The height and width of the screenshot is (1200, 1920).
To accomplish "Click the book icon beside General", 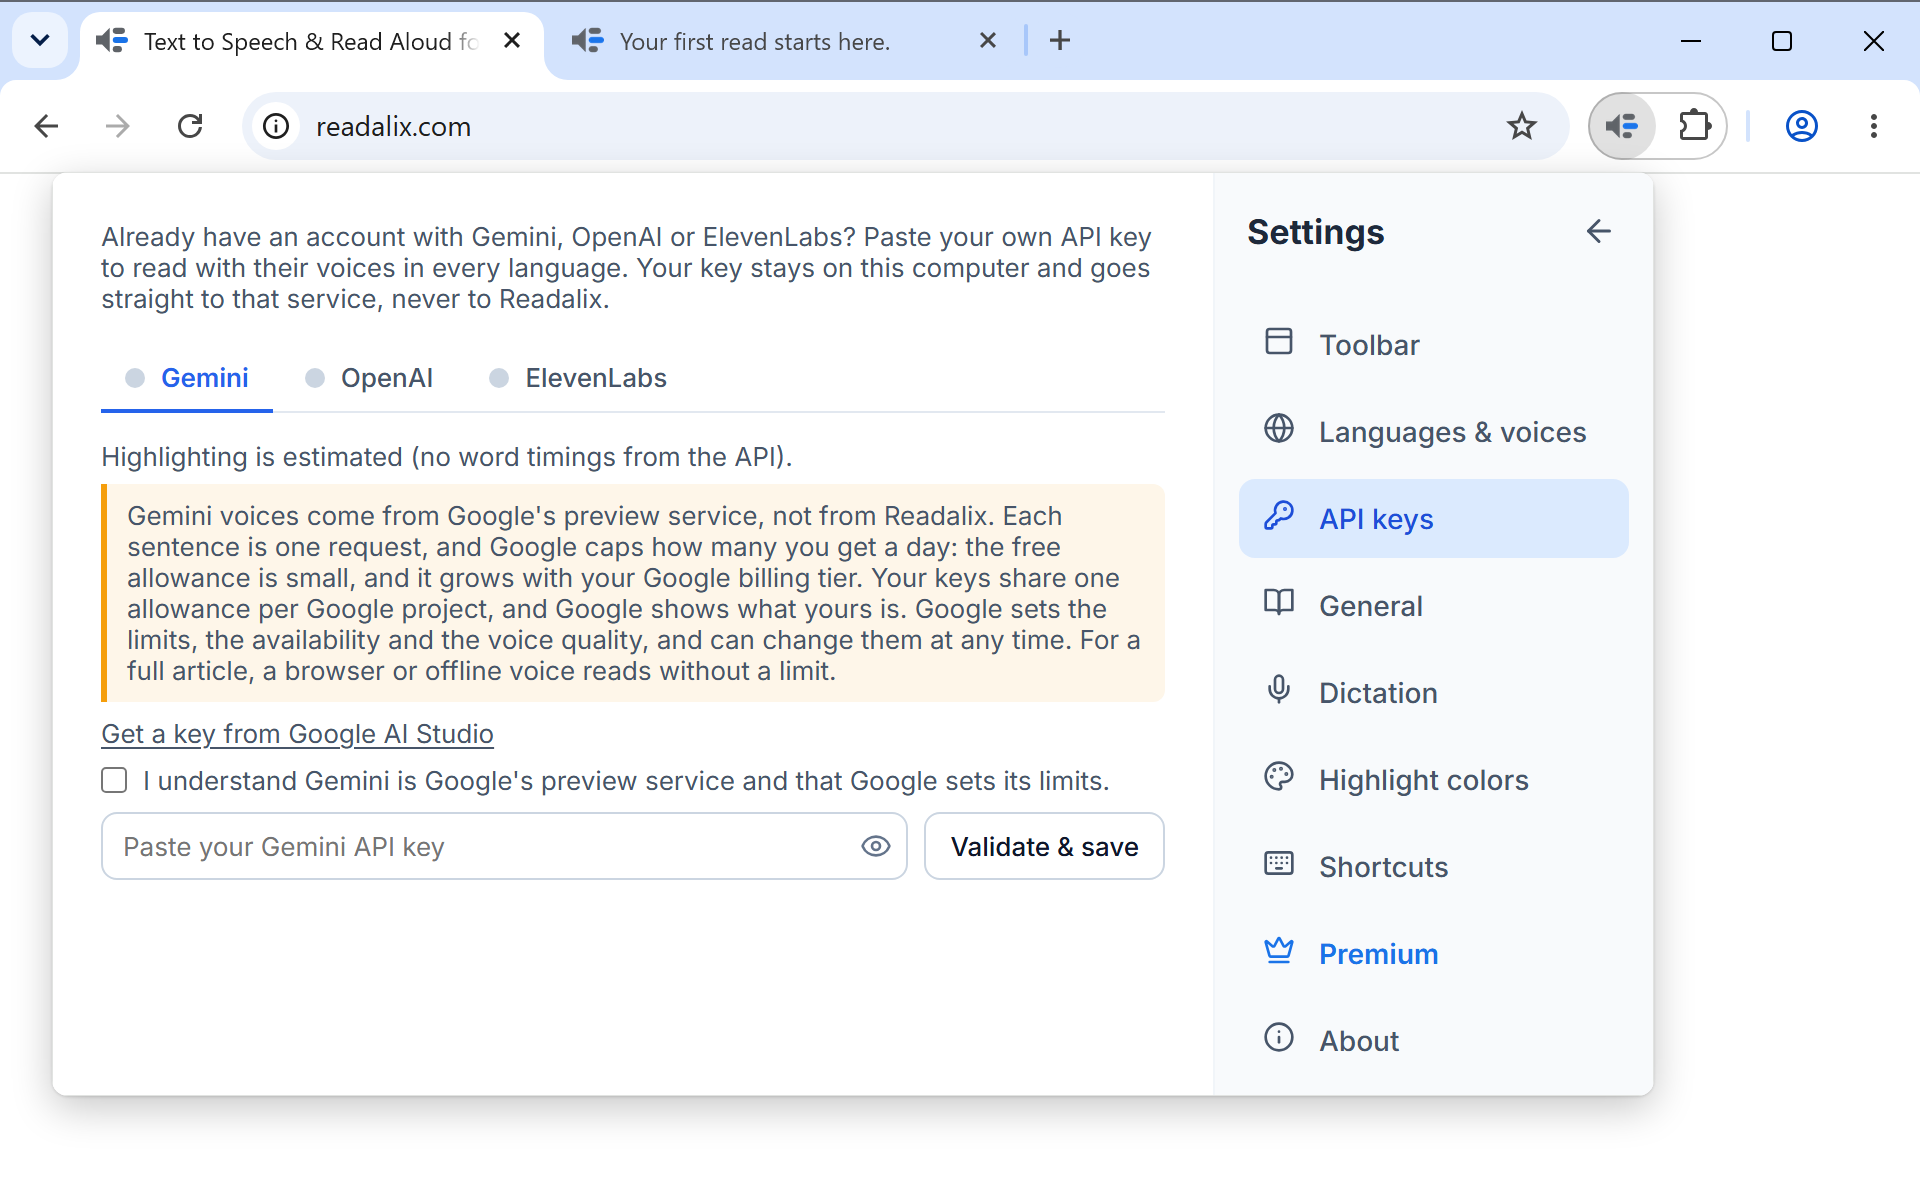I will tap(1279, 603).
